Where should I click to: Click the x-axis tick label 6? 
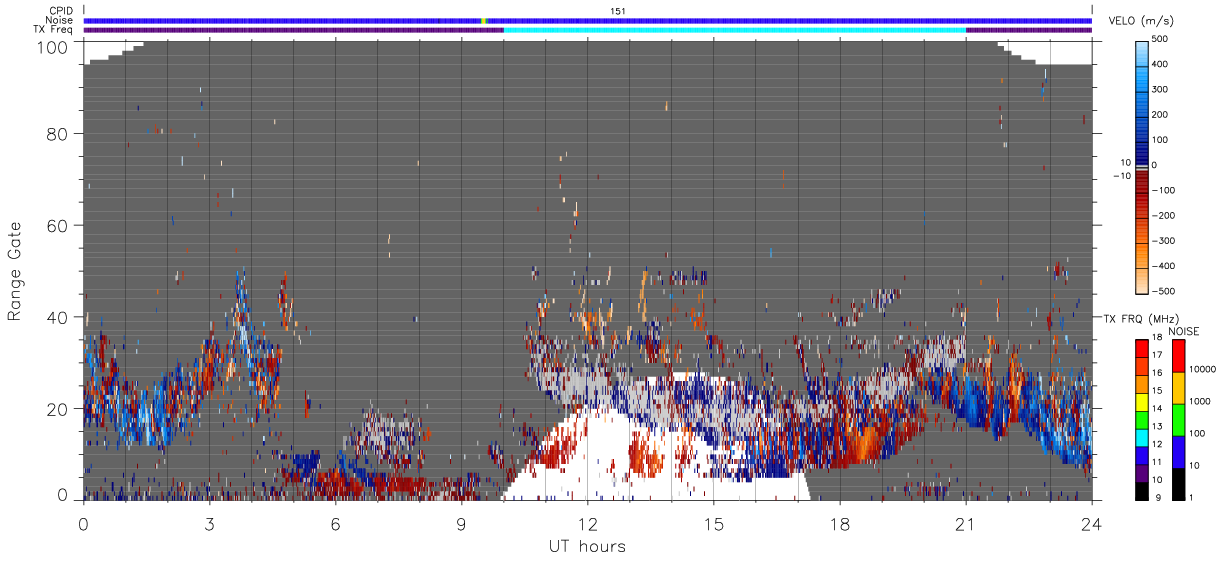click(x=335, y=524)
